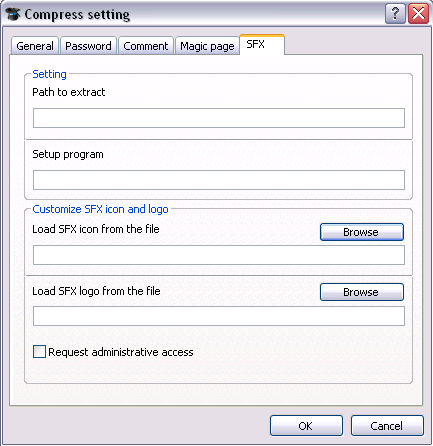Cancel the compress settings dialog
Screen dimensions: 433x446
pyautogui.click(x=387, y=426)
